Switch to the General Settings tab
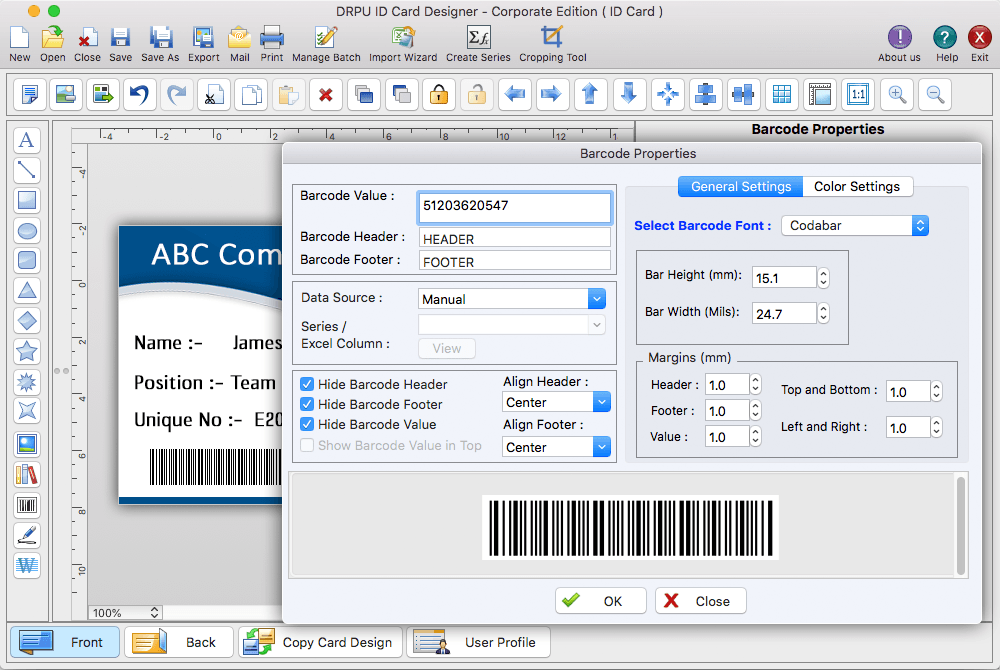The image size is (1000, 670). [x=740, y=187]
